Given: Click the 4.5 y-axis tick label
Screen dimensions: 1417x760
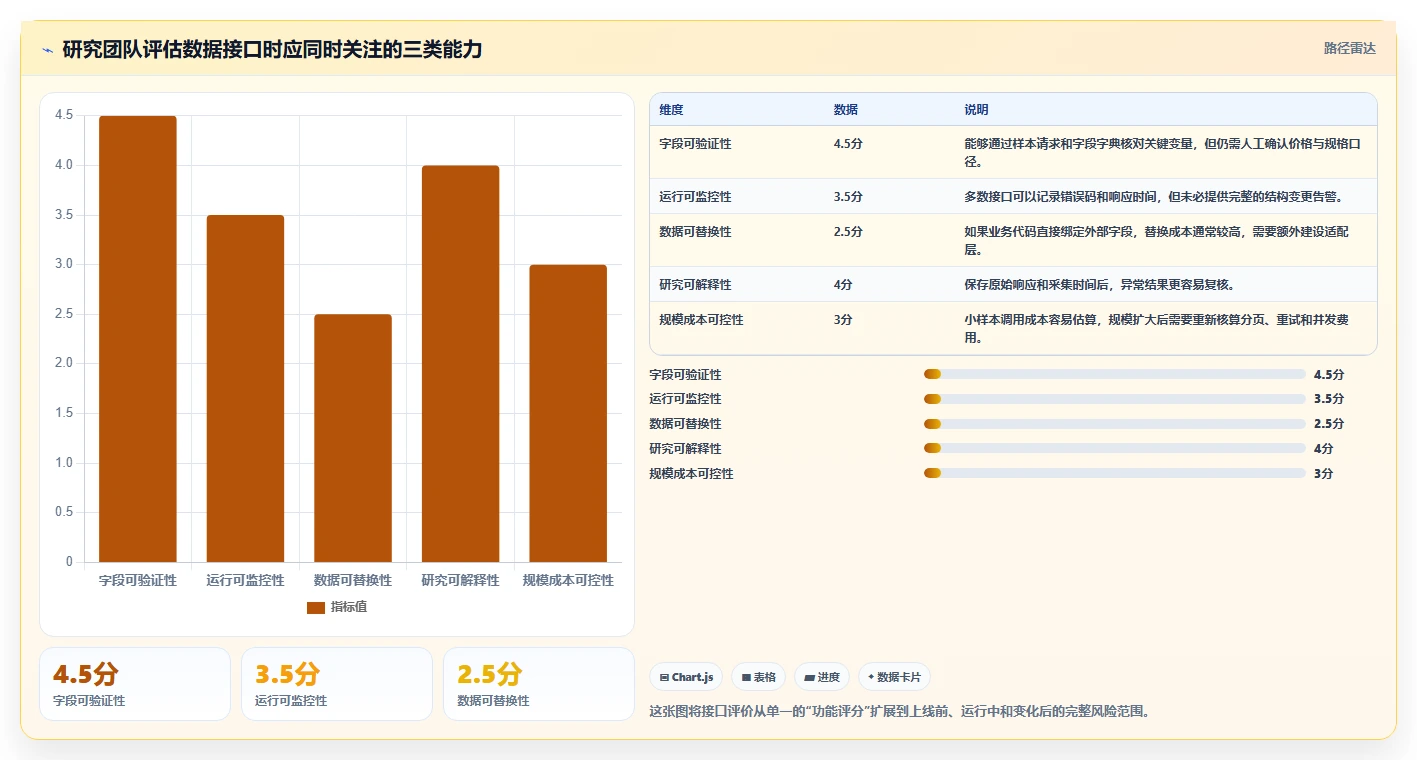Looking at the screenshot, I should pos(64,115).
